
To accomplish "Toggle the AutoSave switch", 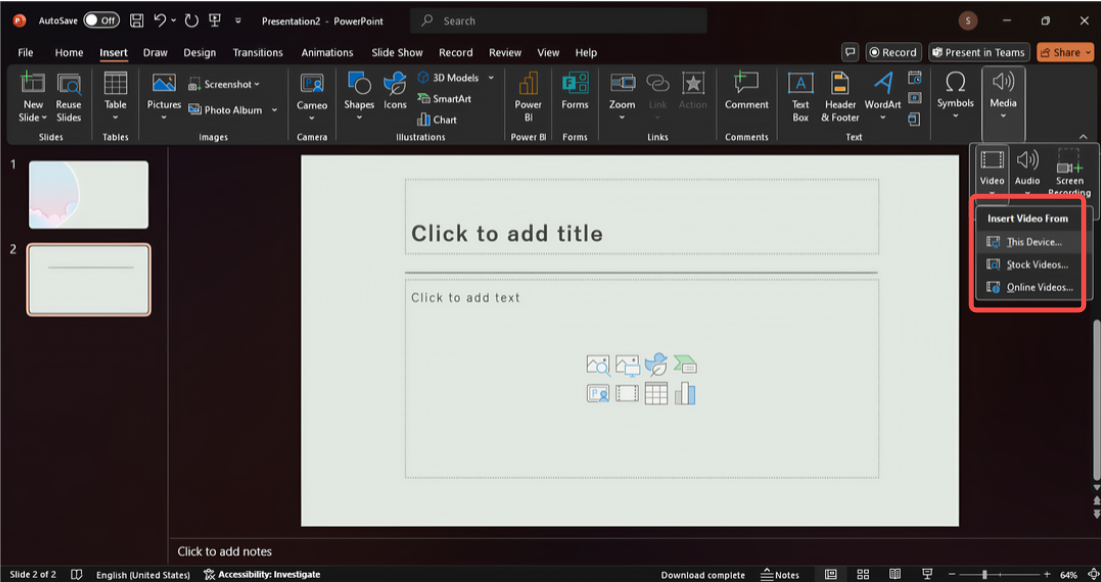I will (x=101, y=20).
